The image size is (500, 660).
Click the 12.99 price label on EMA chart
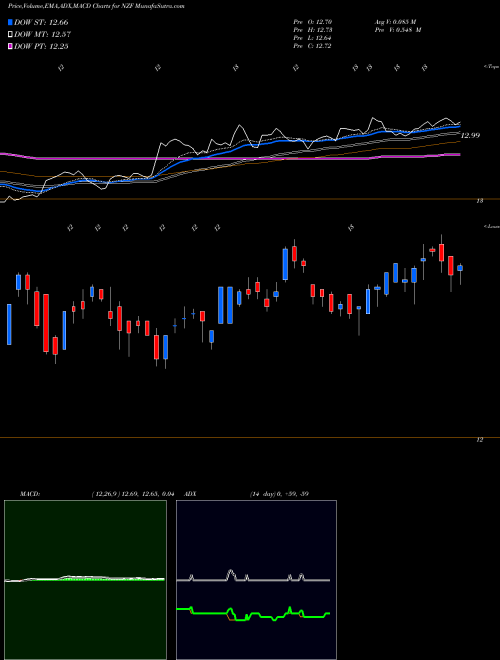(x=470, y=136)
